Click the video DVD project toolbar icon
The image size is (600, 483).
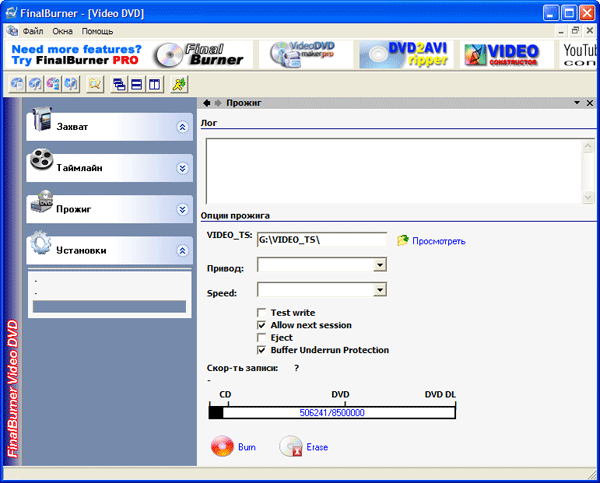53,84
